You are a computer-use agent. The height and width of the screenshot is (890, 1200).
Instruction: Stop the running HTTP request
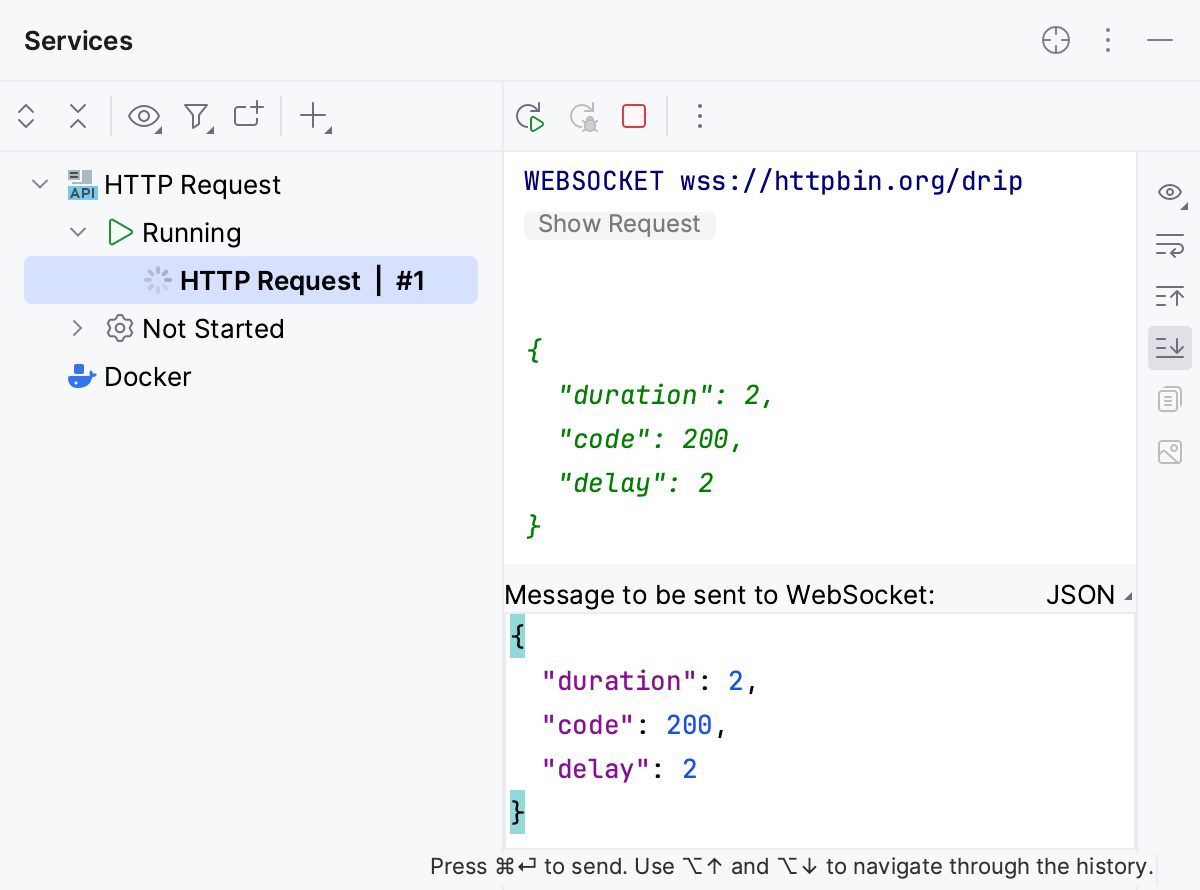click(633, 116)
